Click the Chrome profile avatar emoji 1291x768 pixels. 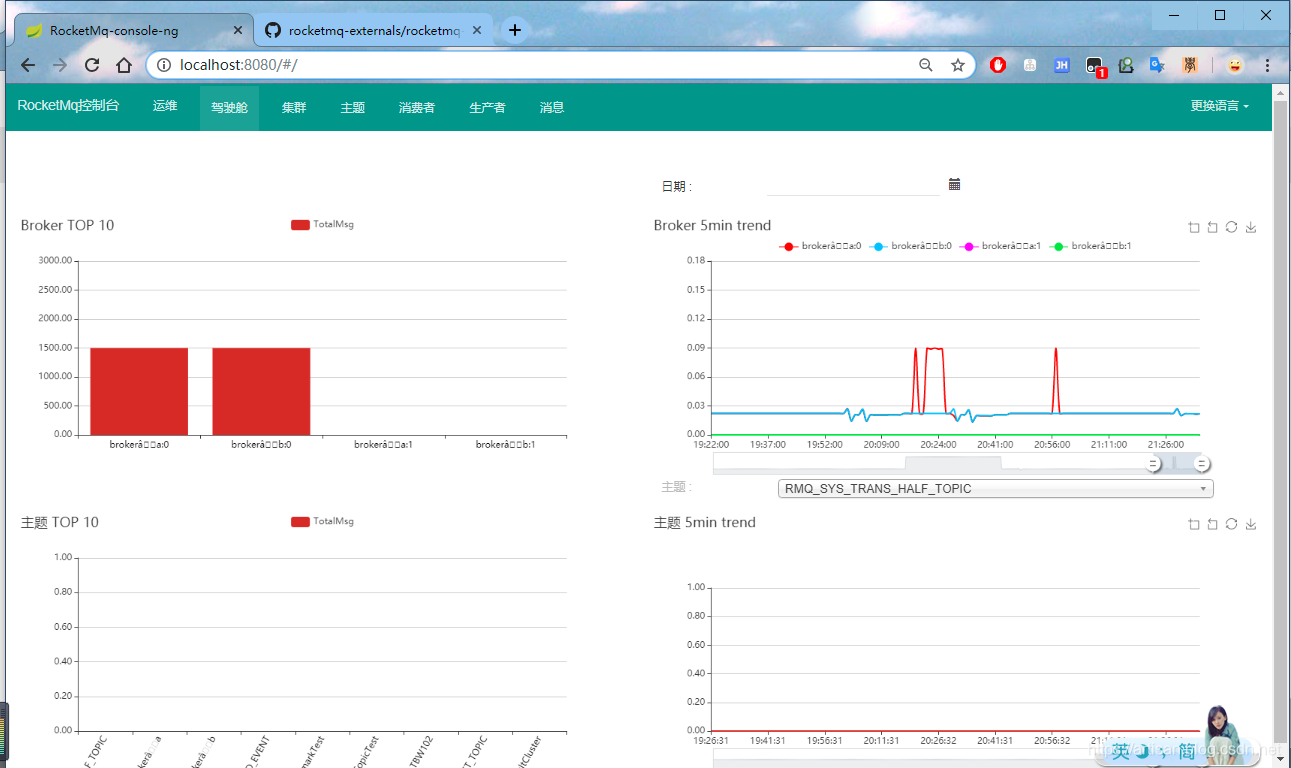1236,65
